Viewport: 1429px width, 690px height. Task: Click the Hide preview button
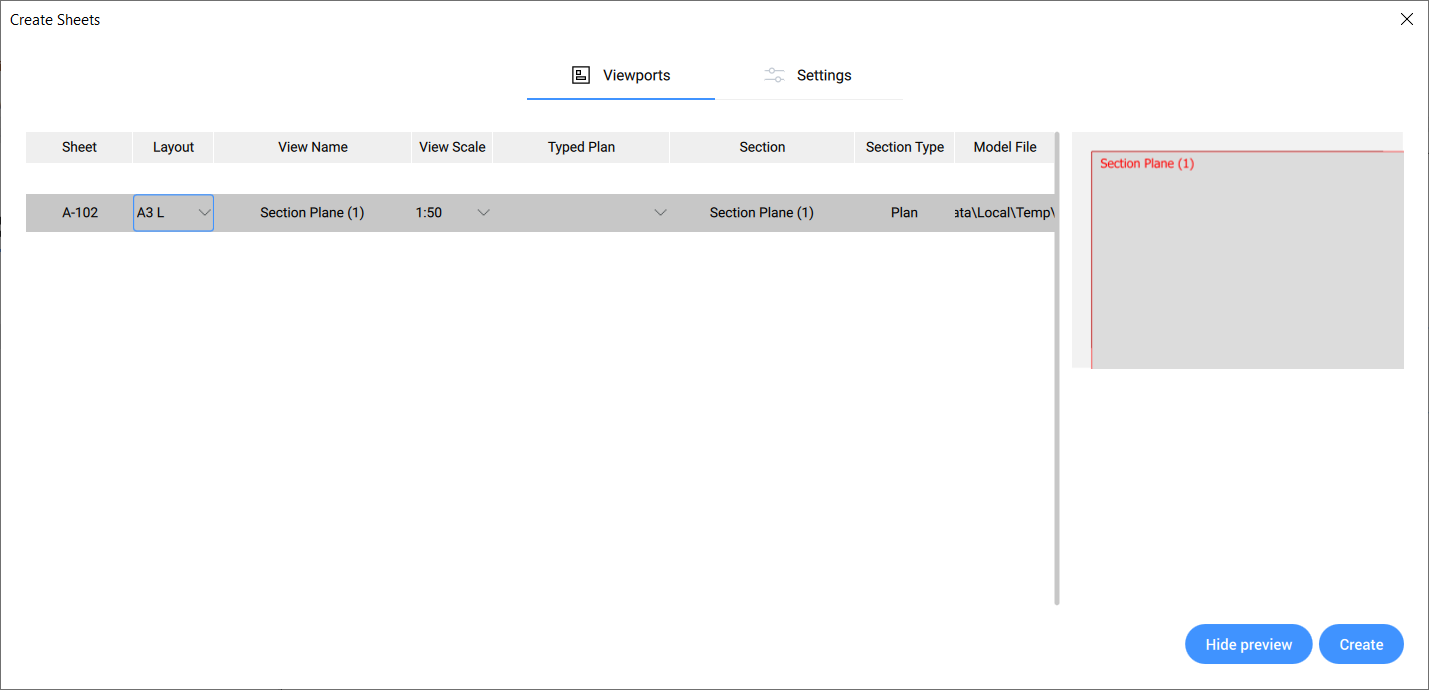click(x=1248, y=645)
